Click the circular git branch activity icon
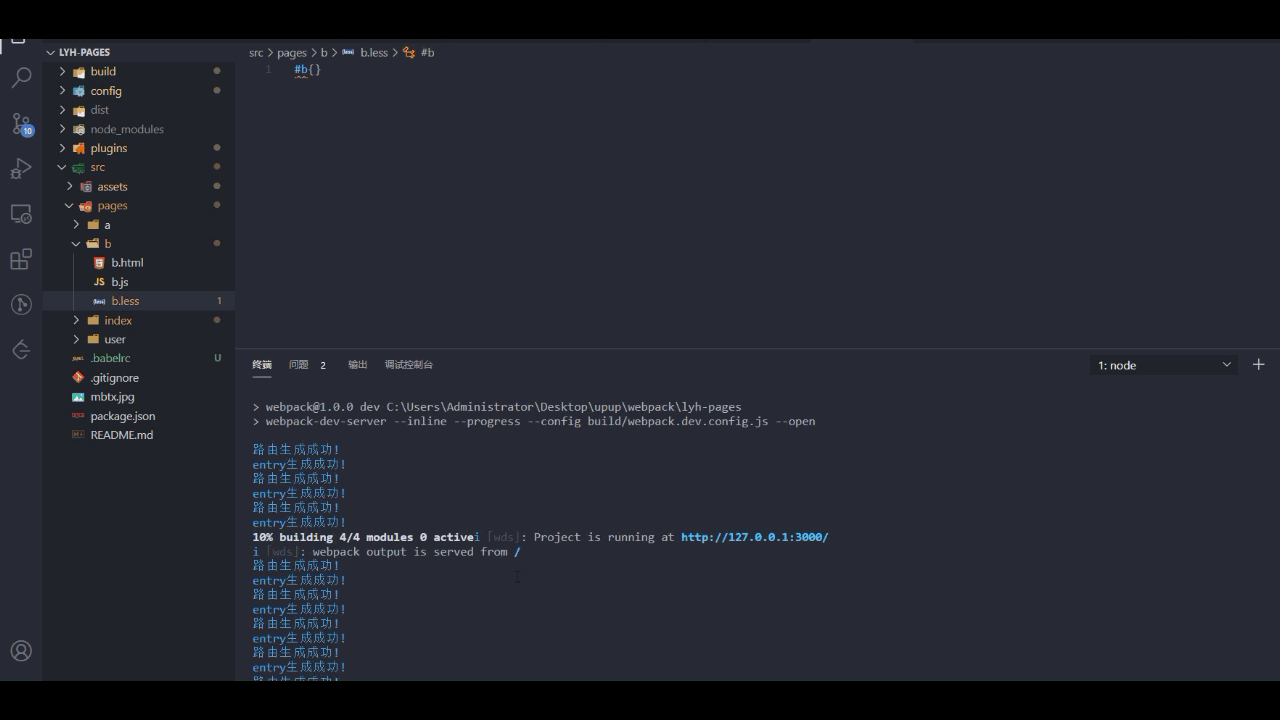 point(21,304)
